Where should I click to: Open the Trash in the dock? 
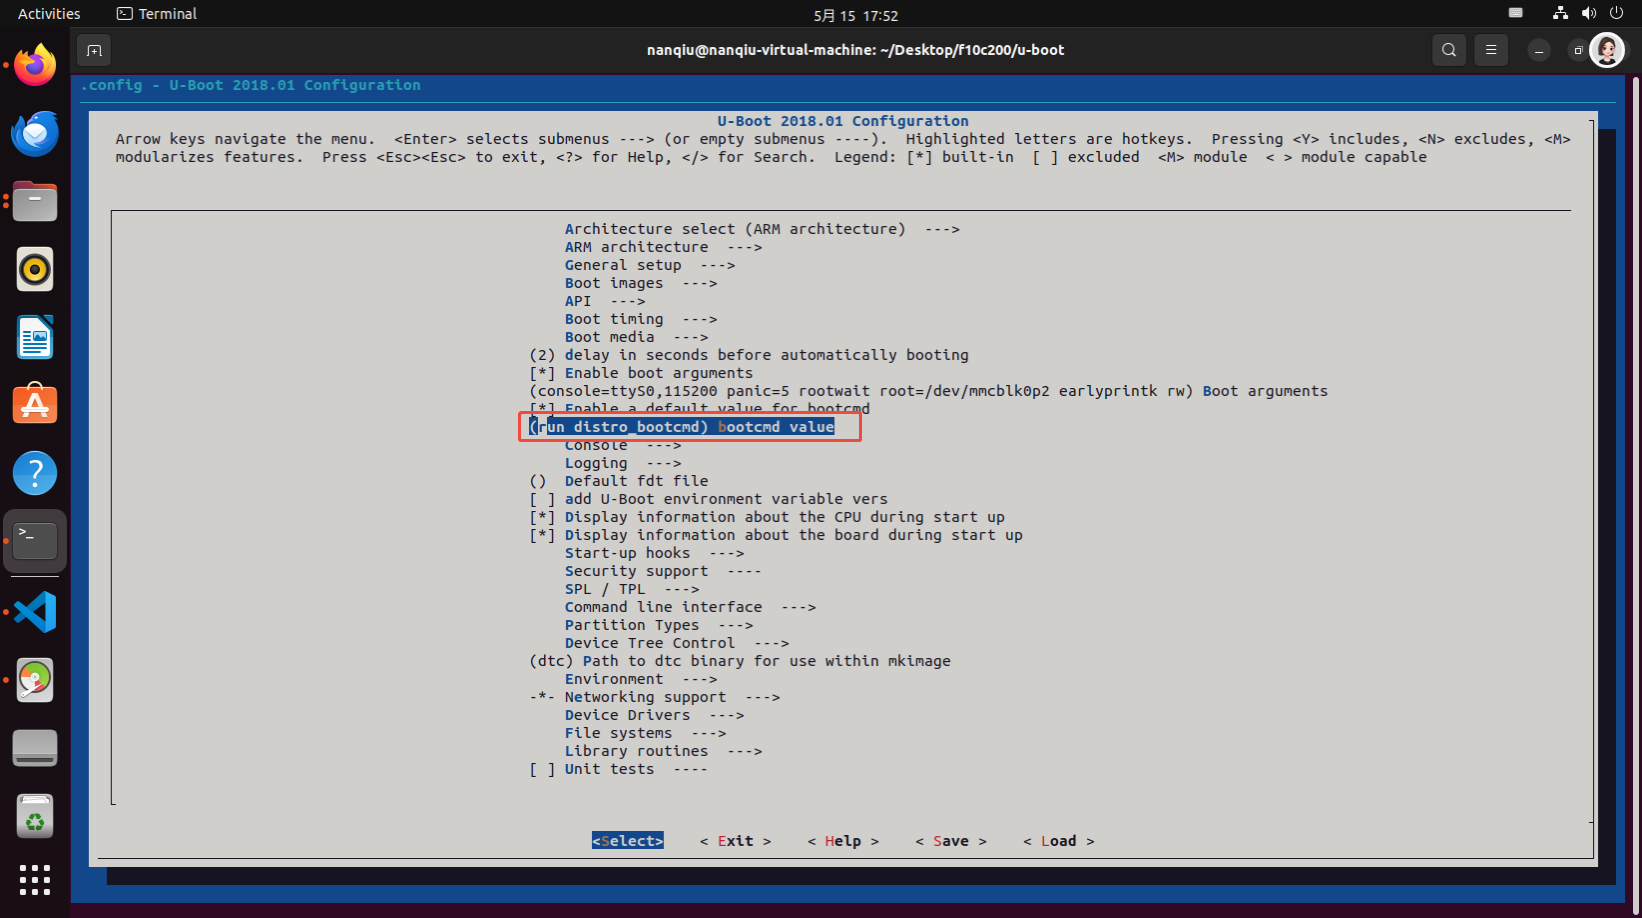35,816
